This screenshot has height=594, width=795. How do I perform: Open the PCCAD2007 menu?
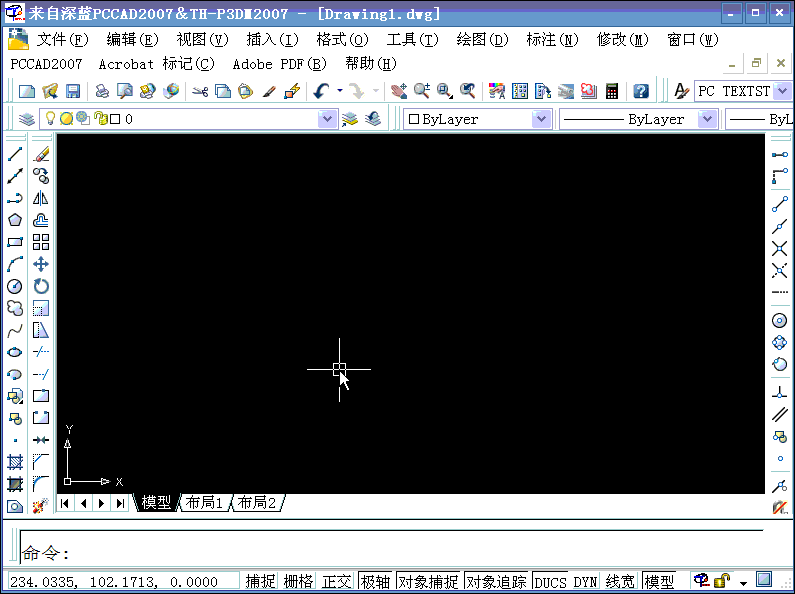point(46,64)
